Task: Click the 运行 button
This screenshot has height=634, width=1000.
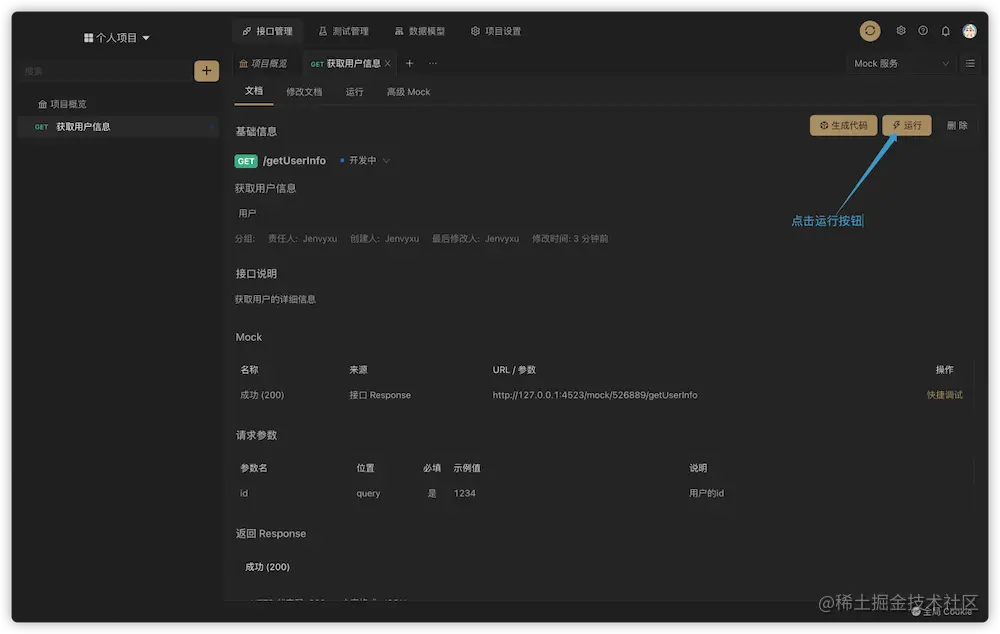Action: (x=905, y=125)
